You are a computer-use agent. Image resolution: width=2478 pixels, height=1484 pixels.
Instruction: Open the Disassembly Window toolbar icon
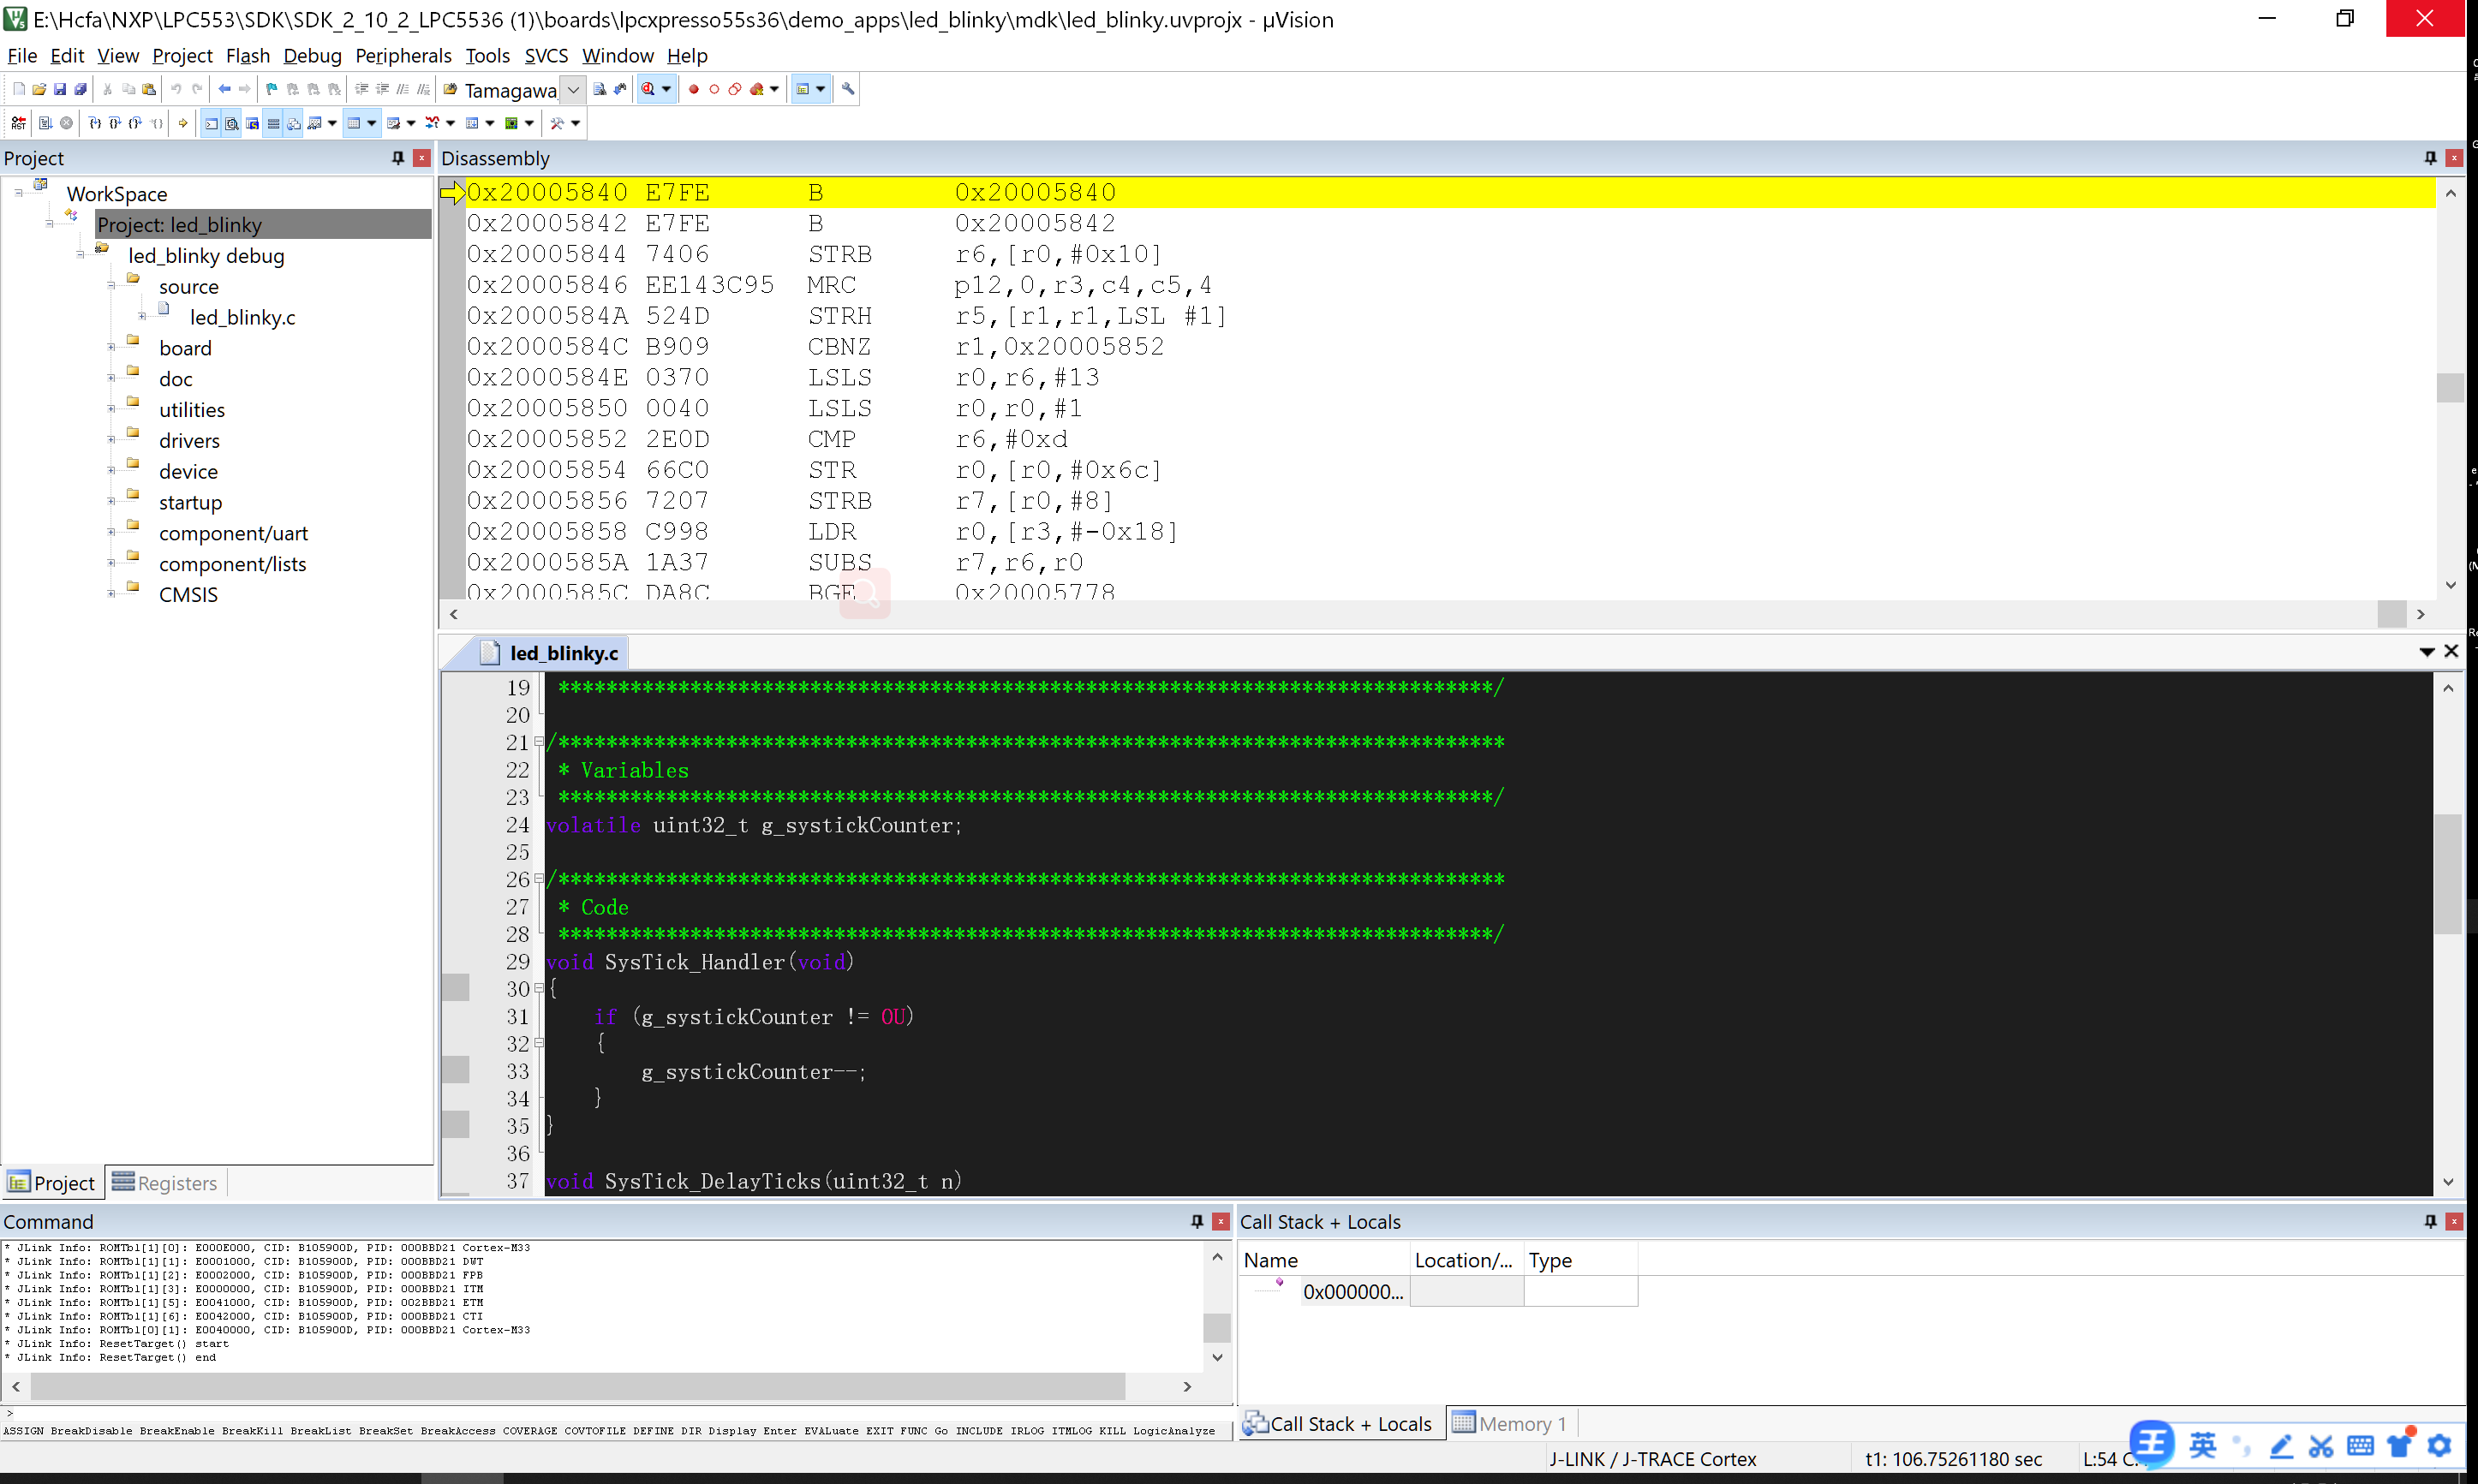(231, 122)
